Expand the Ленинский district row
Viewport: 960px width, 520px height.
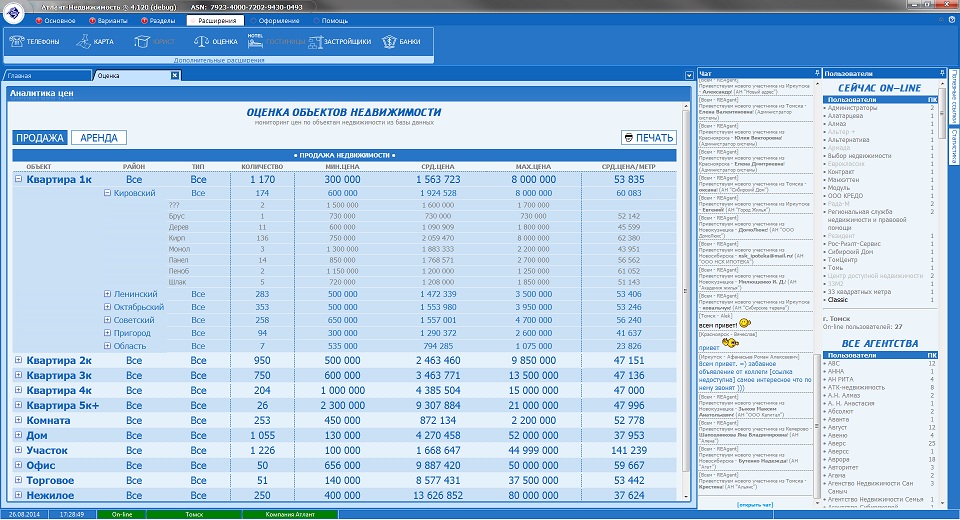click(107, 294)
